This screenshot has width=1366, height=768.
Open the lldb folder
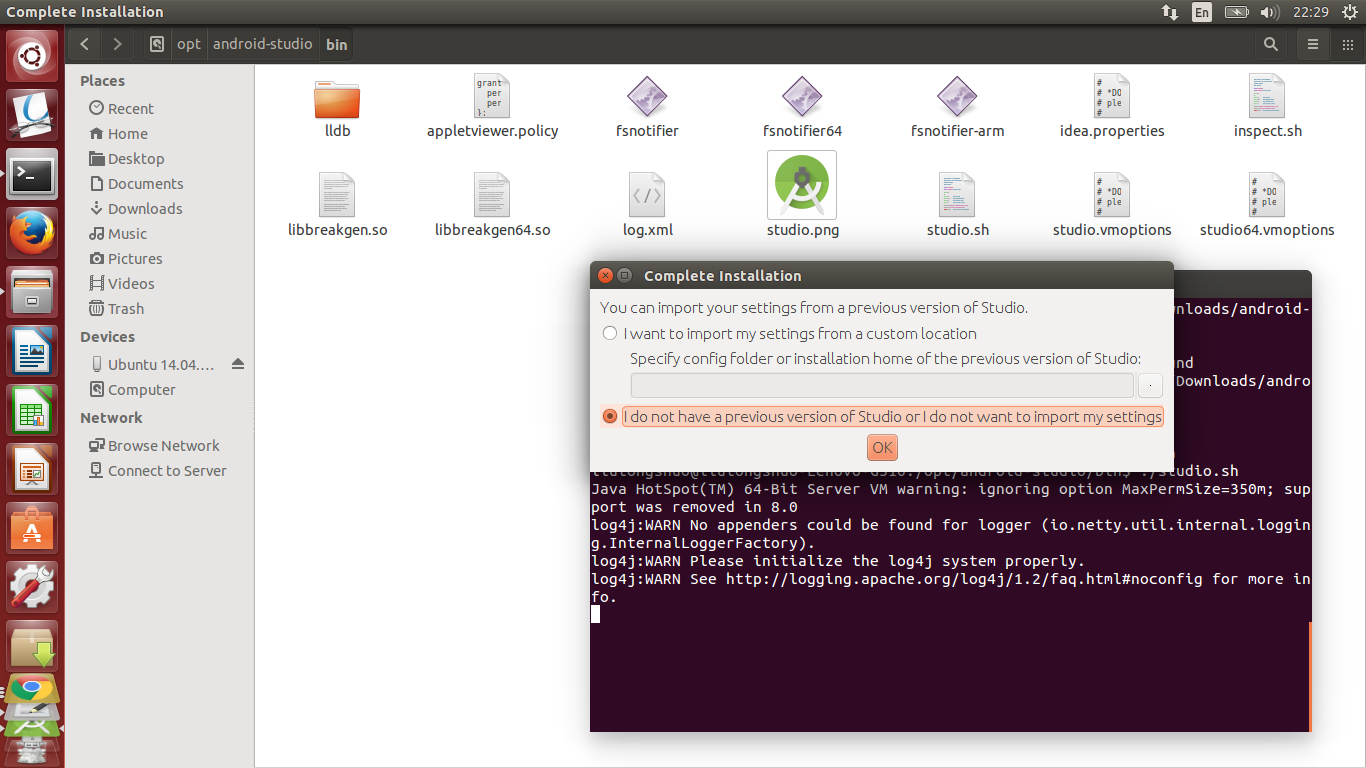click(x=337, y=99)
